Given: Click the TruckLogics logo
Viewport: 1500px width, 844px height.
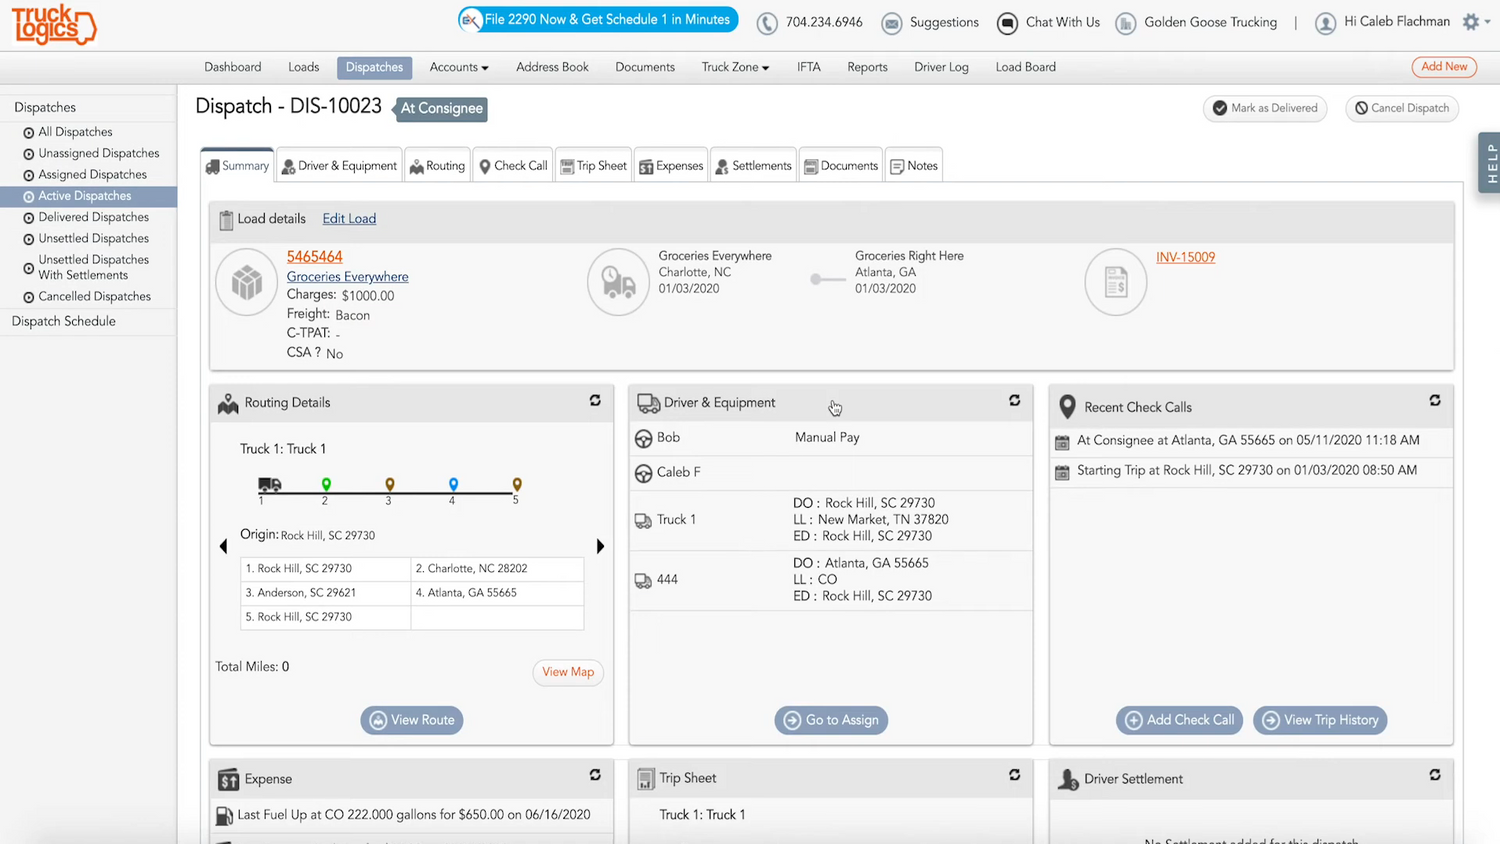Looking at the screenshot, I should coord(54,25).
